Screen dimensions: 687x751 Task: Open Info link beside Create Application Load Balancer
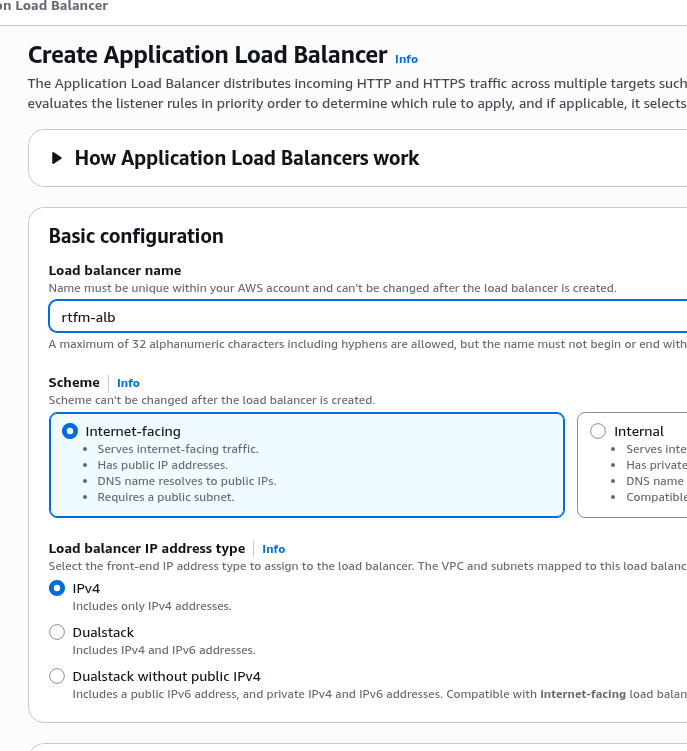click(406, 59)
